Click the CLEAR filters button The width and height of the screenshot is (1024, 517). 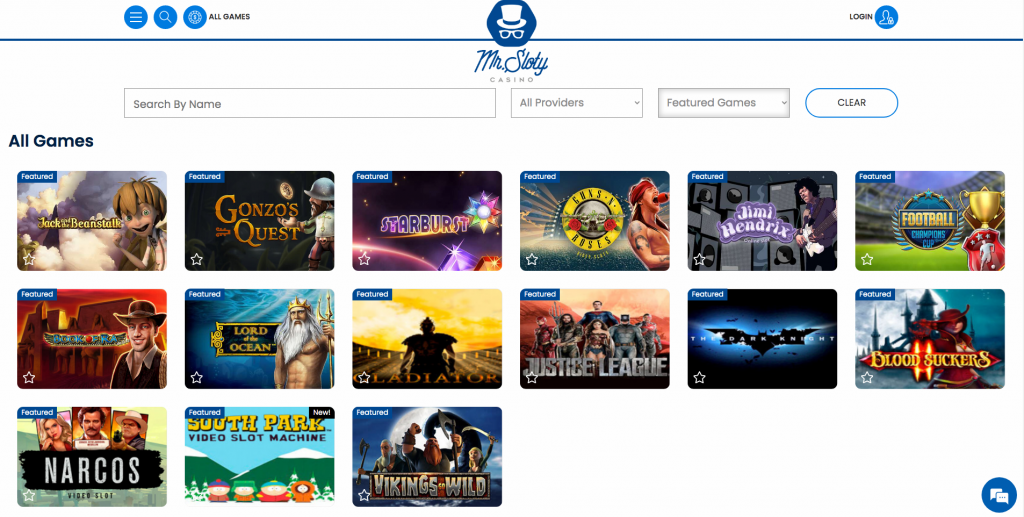pos(852,103)
